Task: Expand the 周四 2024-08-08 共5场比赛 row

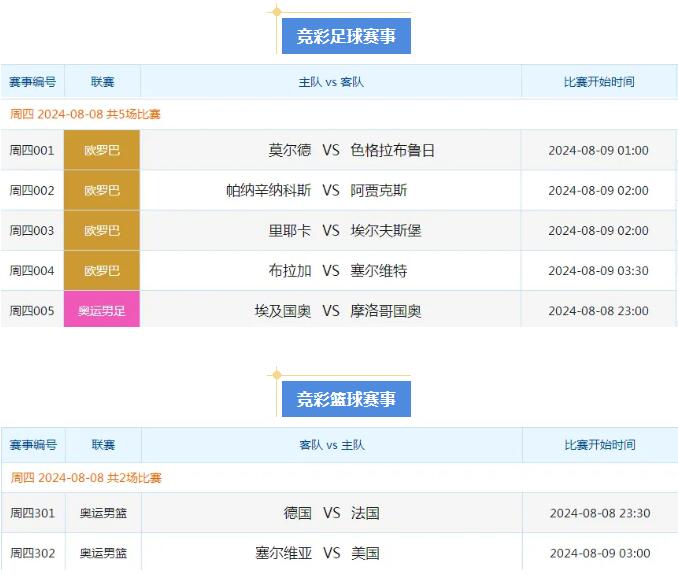Action: click(85, 114)
